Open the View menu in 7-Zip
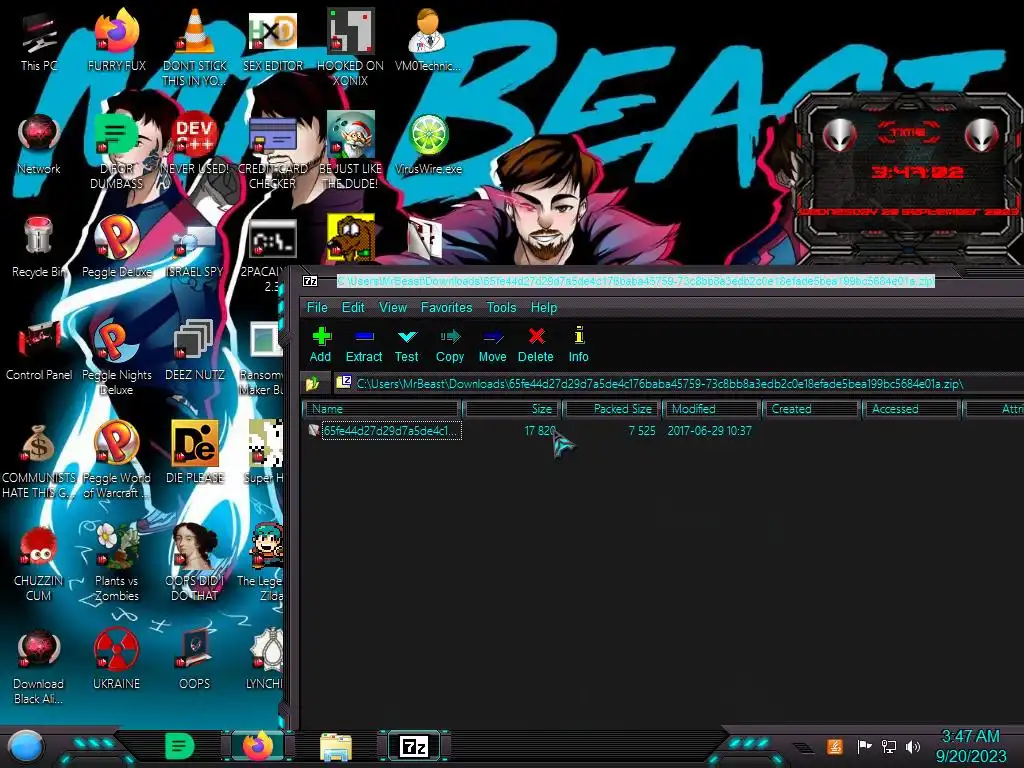This screenshot has height=768, width=1024. [x=393, y=308]
